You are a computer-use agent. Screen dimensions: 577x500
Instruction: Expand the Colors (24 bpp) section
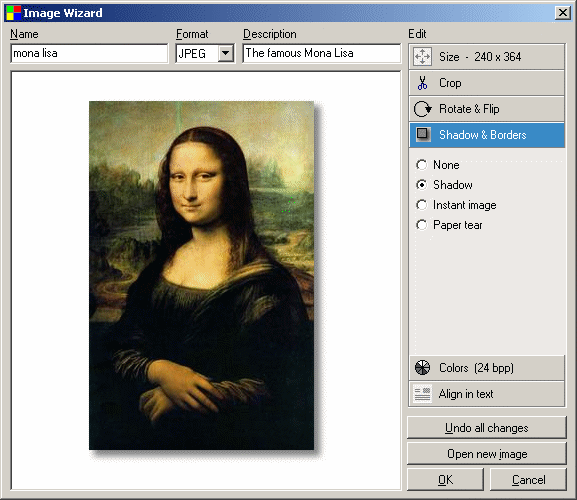(486, 368)
